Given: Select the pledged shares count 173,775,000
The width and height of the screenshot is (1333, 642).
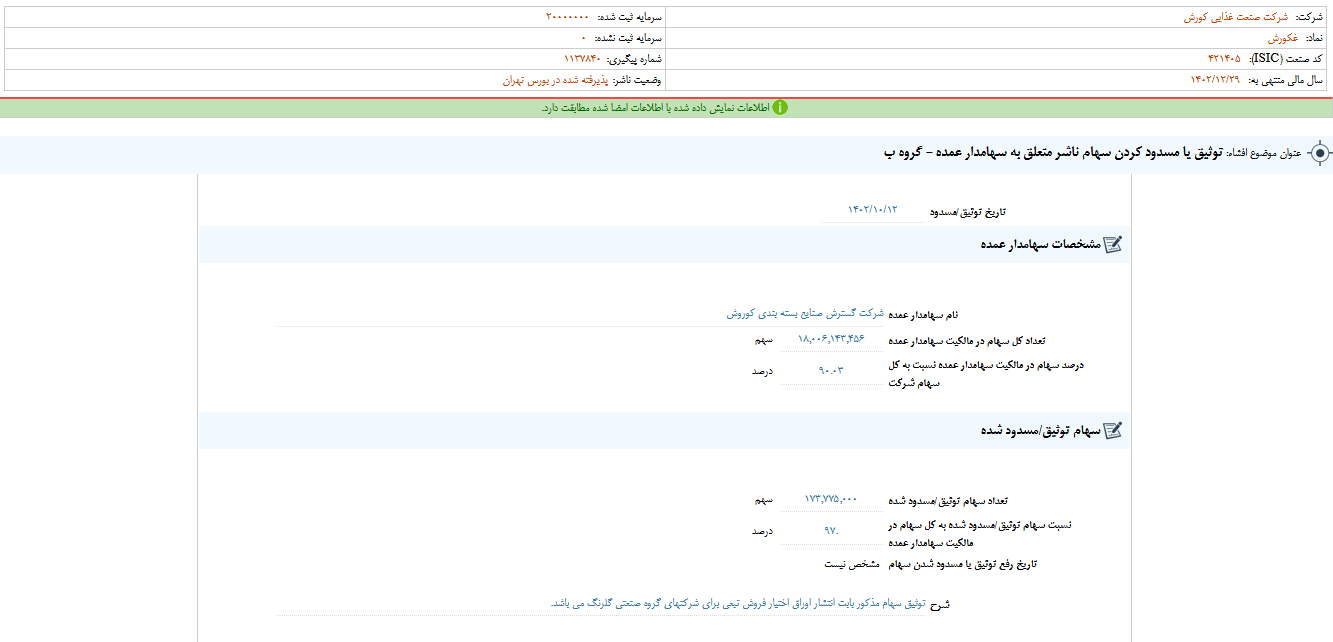Looking at the screenshot, I should coord(830,498).
